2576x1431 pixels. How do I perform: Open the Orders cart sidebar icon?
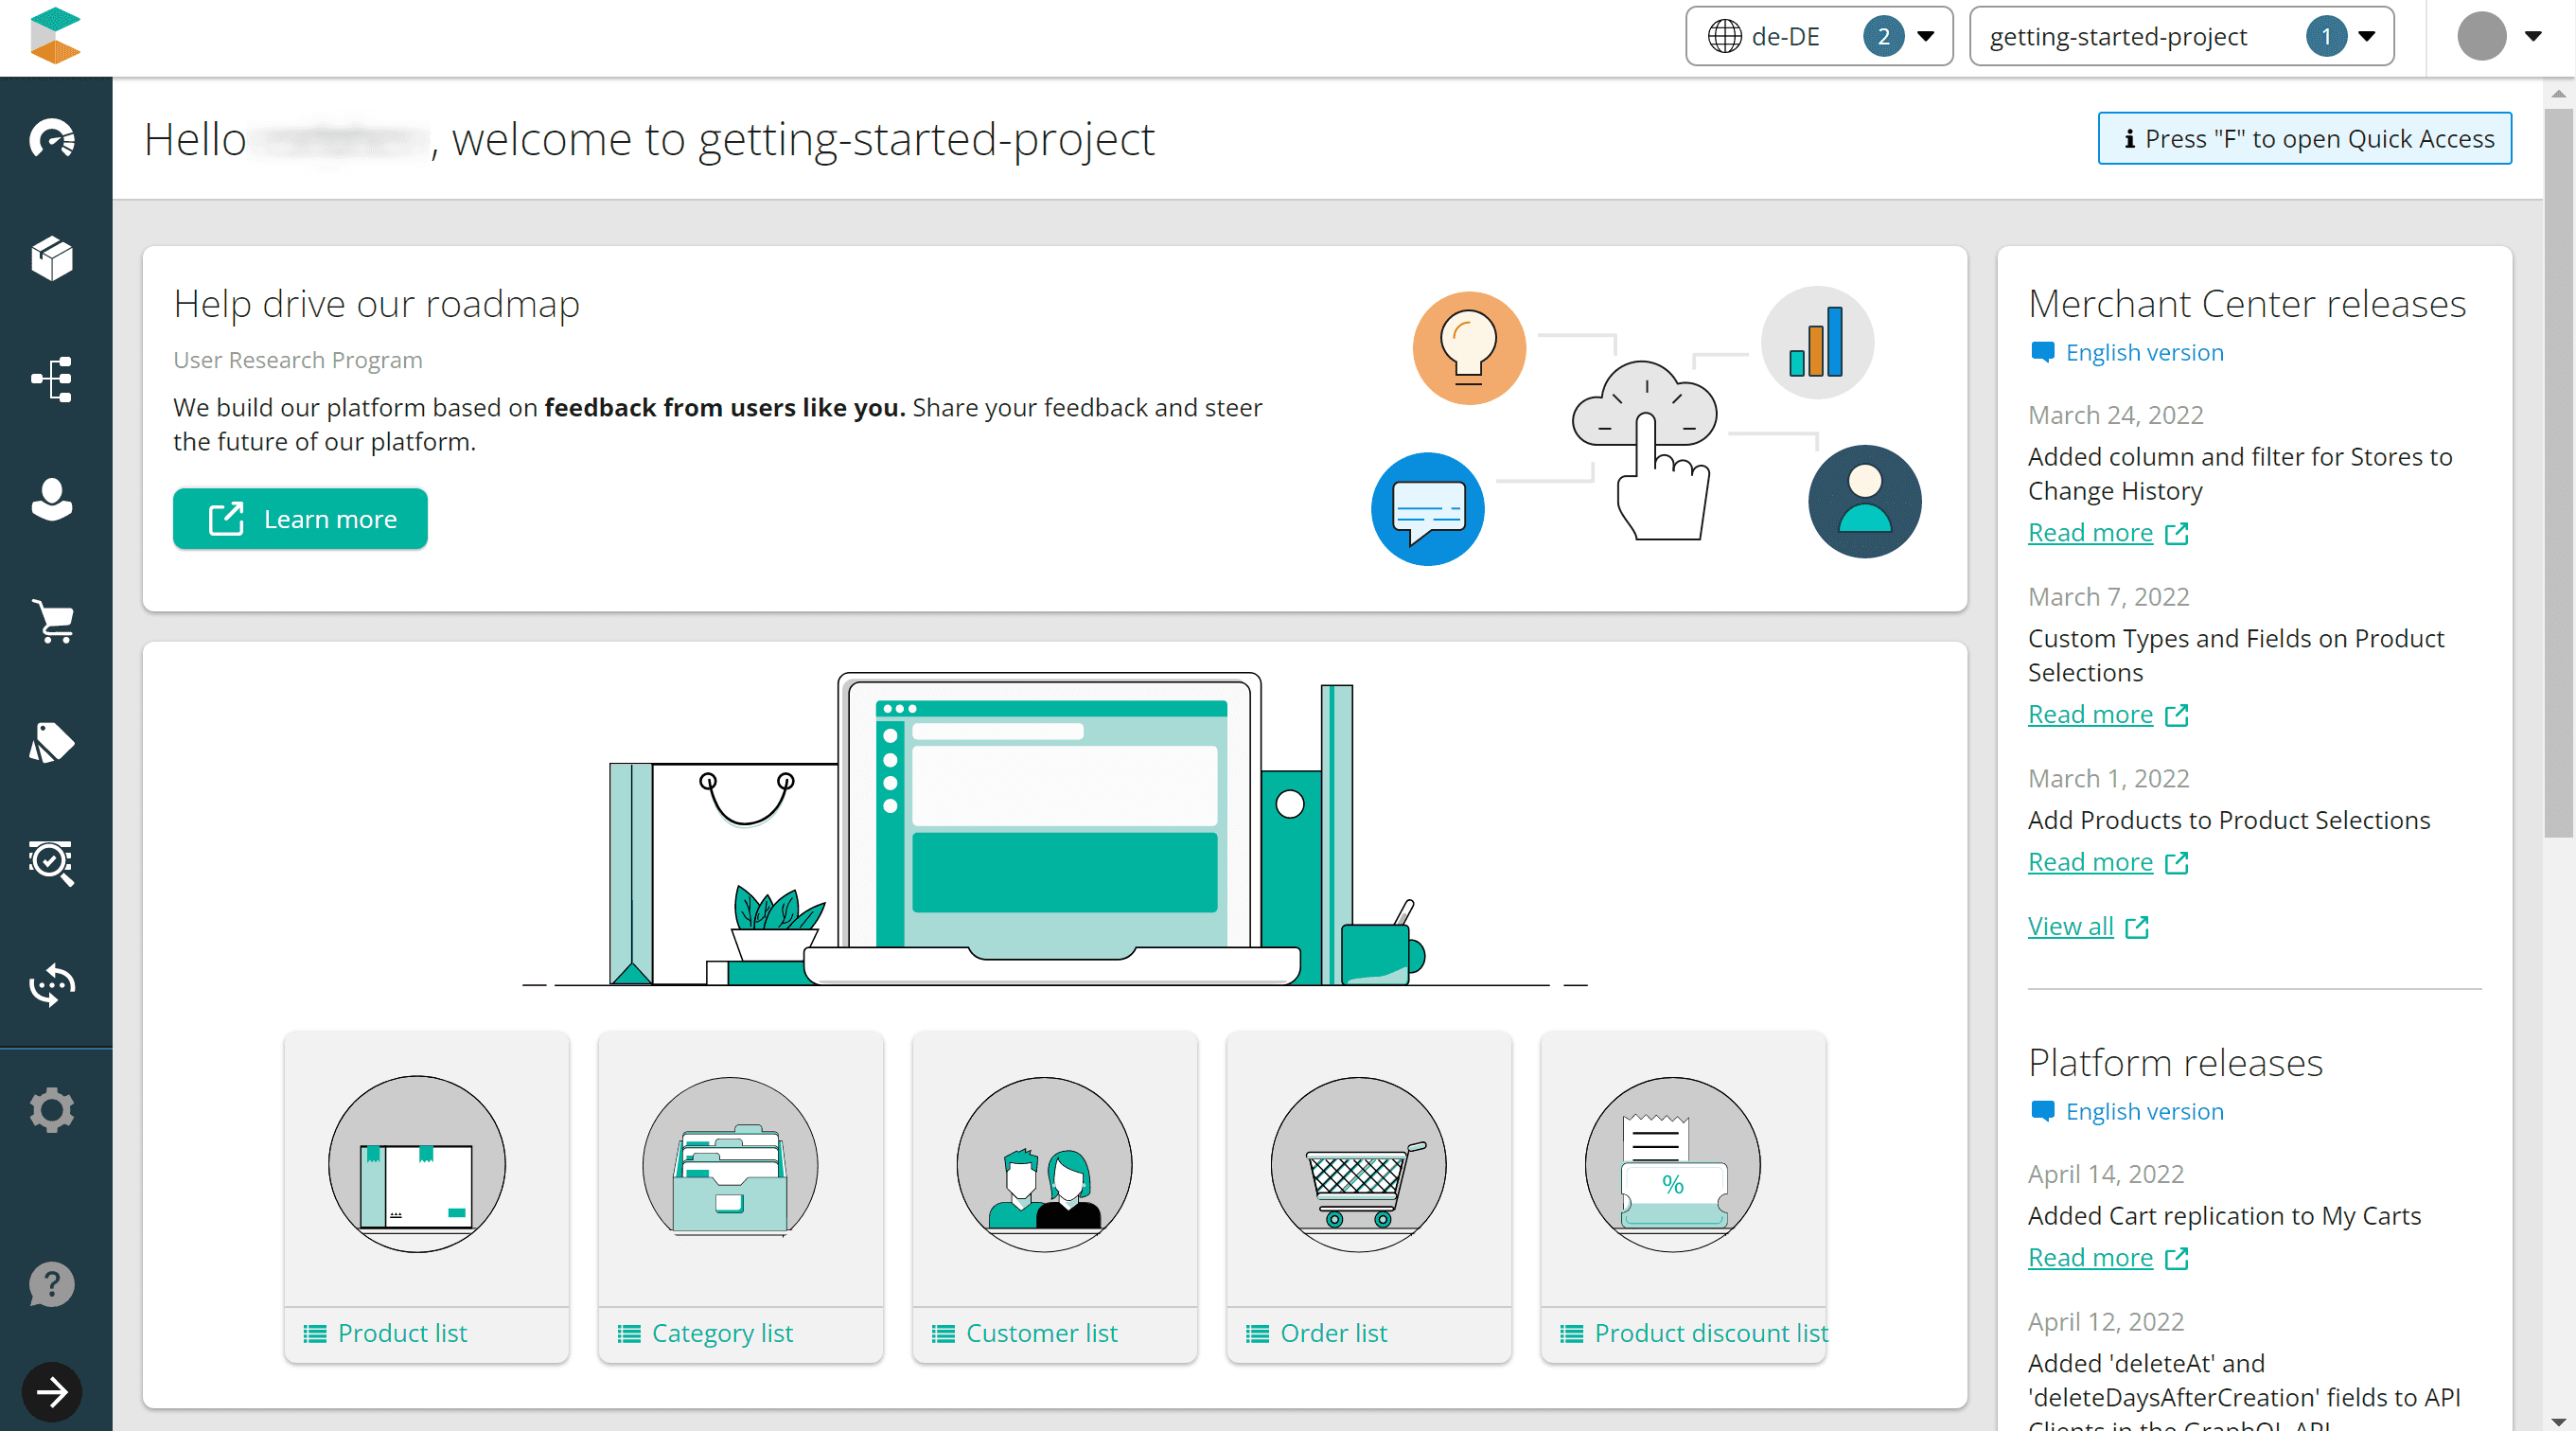tap(52, 621)
